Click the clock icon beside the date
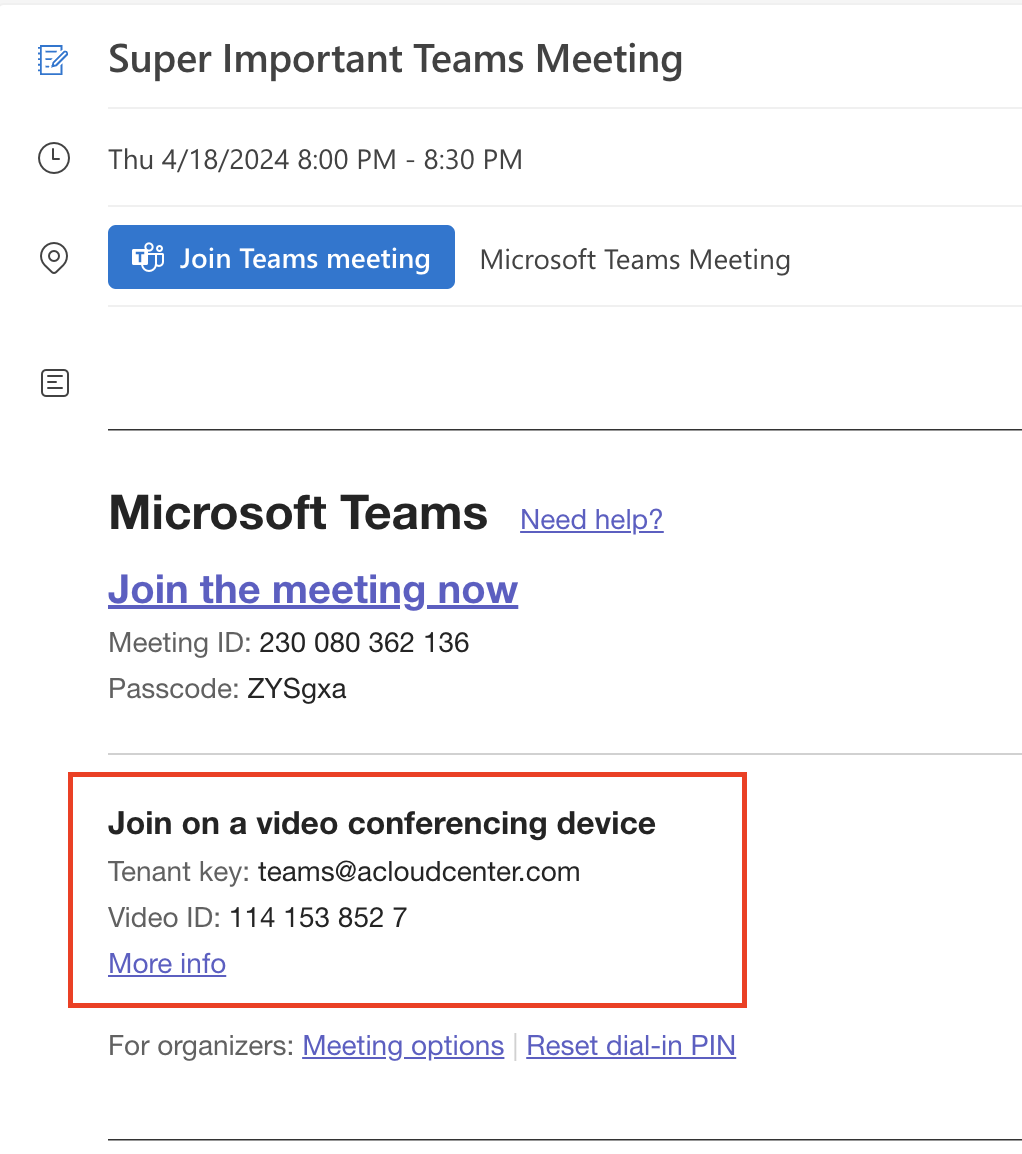Viewport: 1022px width, 1154px height. [x=53, y=159]
